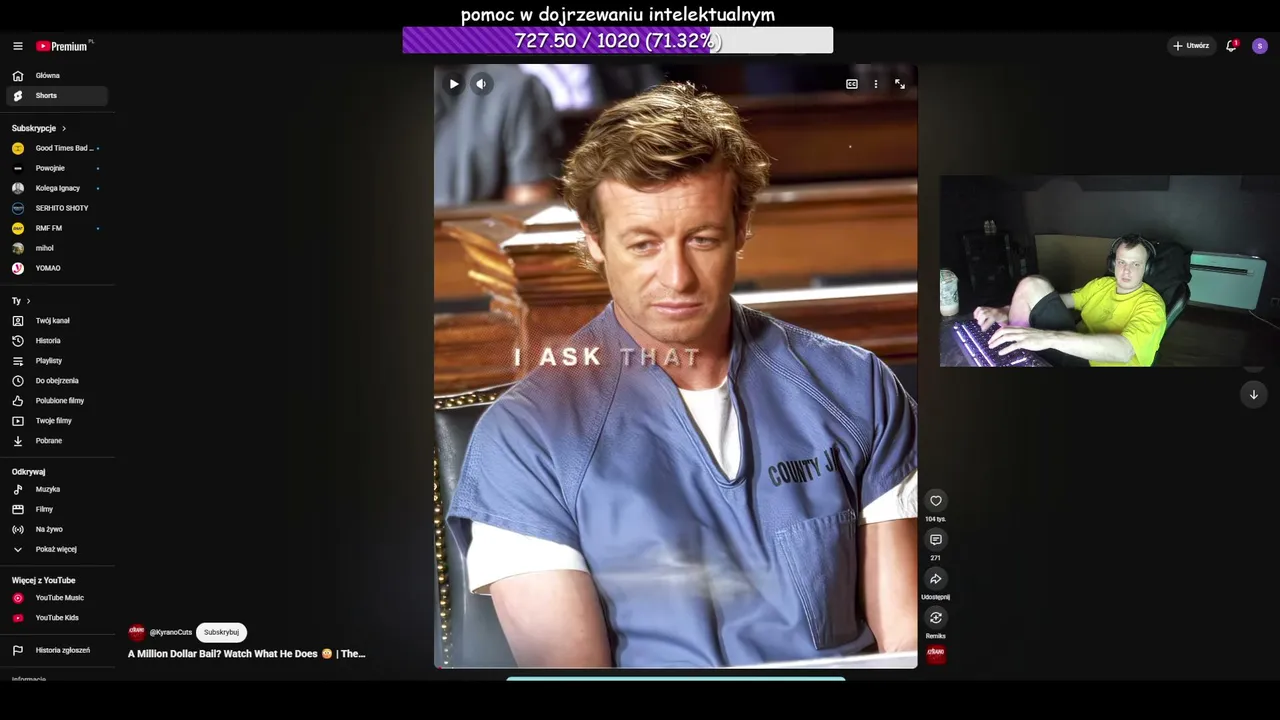Image resolution: width=1280 pixels, height=720 pixels.
Task: Open Pobrane downloads
Action: [57, 441]
